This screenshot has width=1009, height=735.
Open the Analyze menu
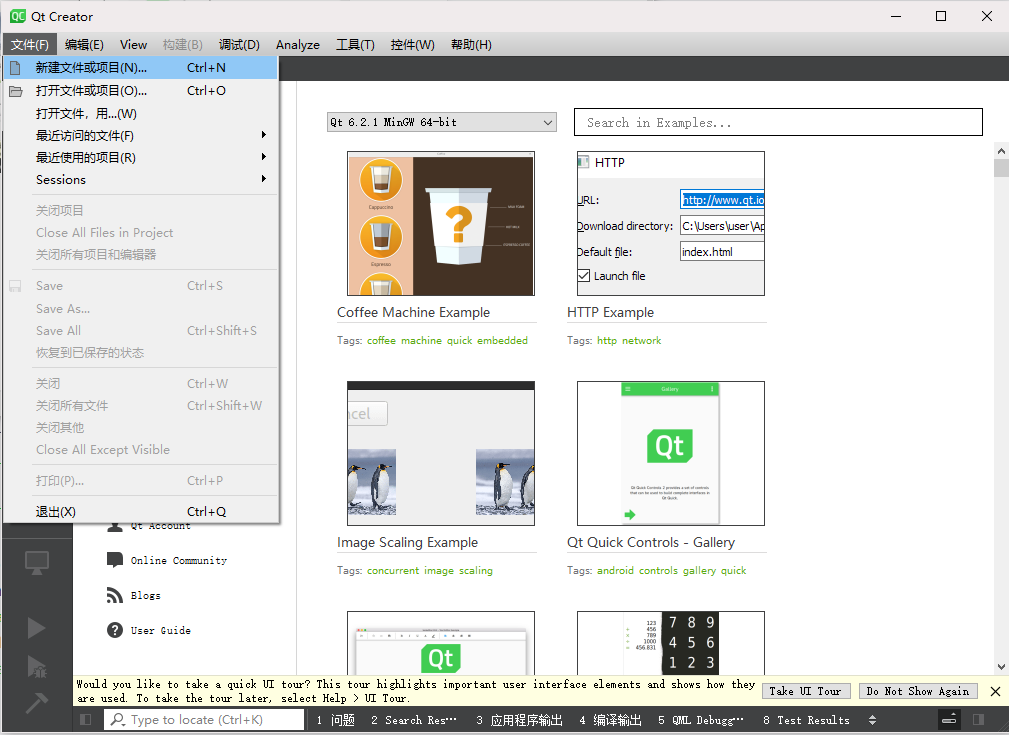pyautogui.click(x=298, y=44)
